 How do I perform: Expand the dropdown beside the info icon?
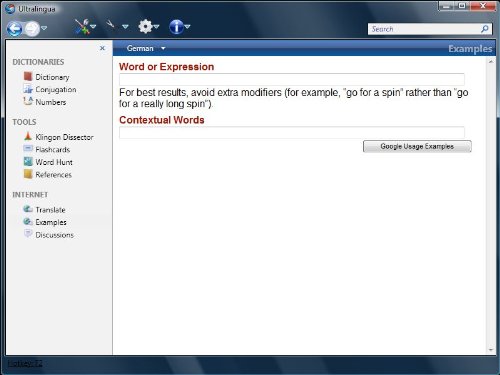pos(187,26)
